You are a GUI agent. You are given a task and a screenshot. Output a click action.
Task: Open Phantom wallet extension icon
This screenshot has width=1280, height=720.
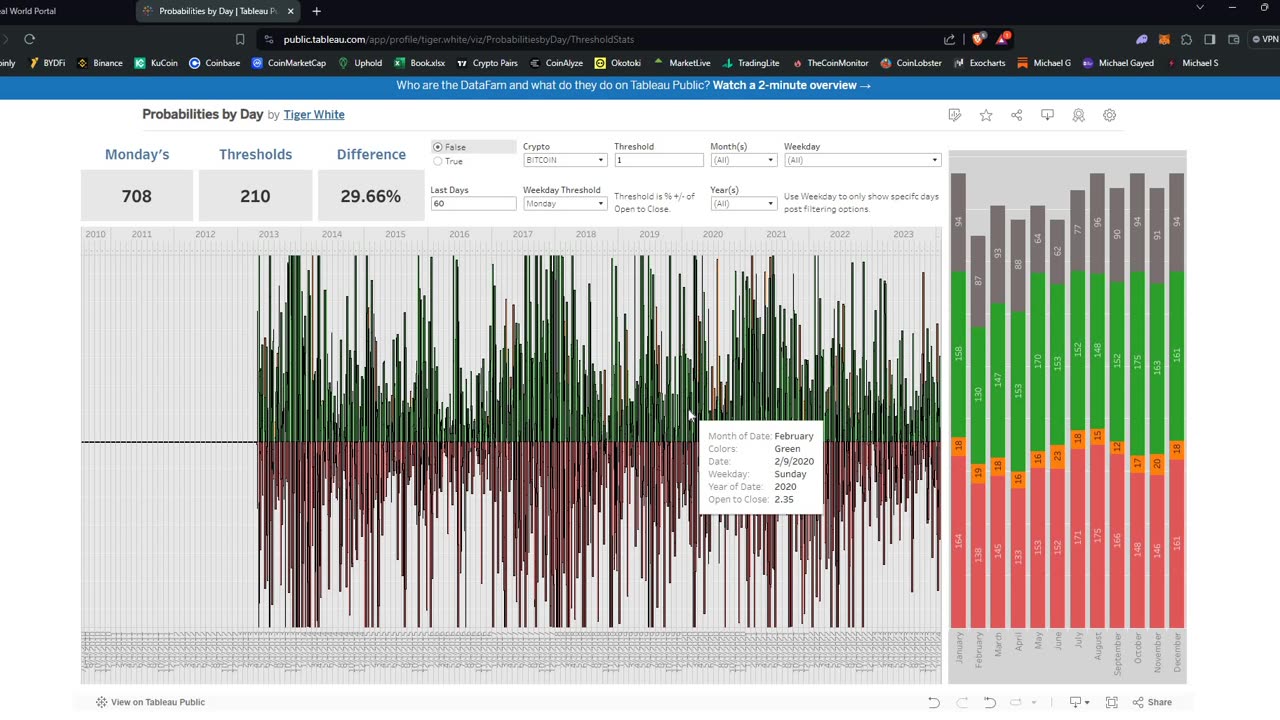click(1141, 39)
